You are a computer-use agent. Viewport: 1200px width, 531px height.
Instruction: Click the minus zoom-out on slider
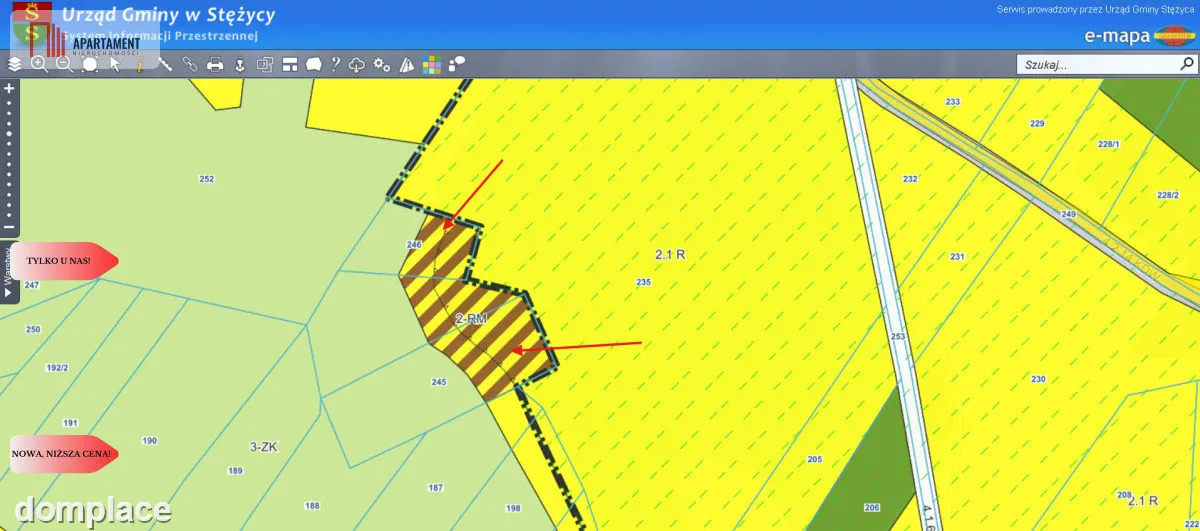pos(9,227)
